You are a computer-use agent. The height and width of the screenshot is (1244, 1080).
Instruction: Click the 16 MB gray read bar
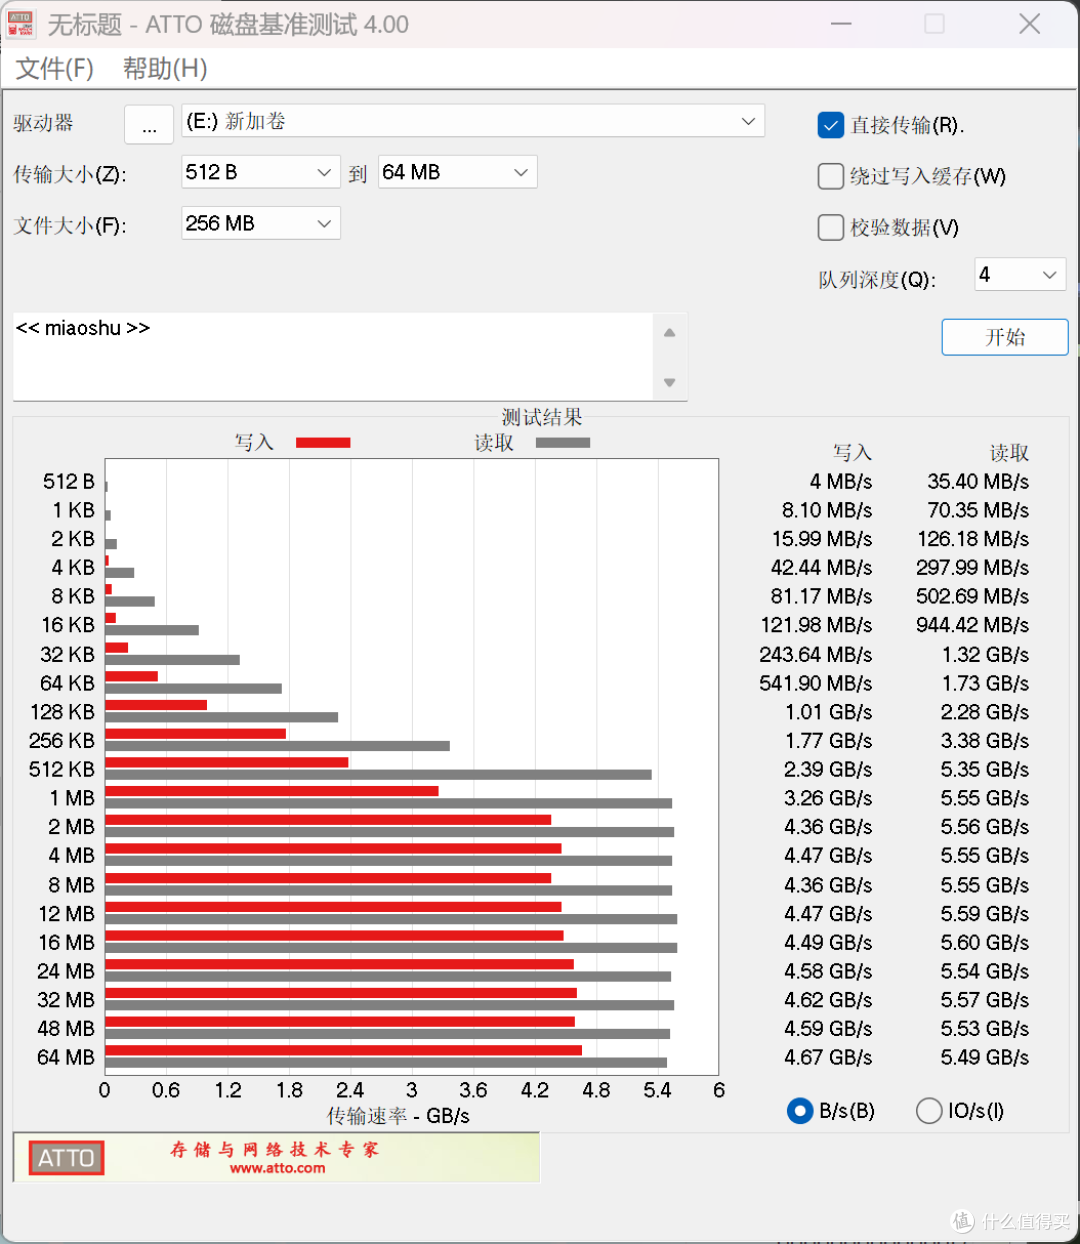(x=391, y=948)
